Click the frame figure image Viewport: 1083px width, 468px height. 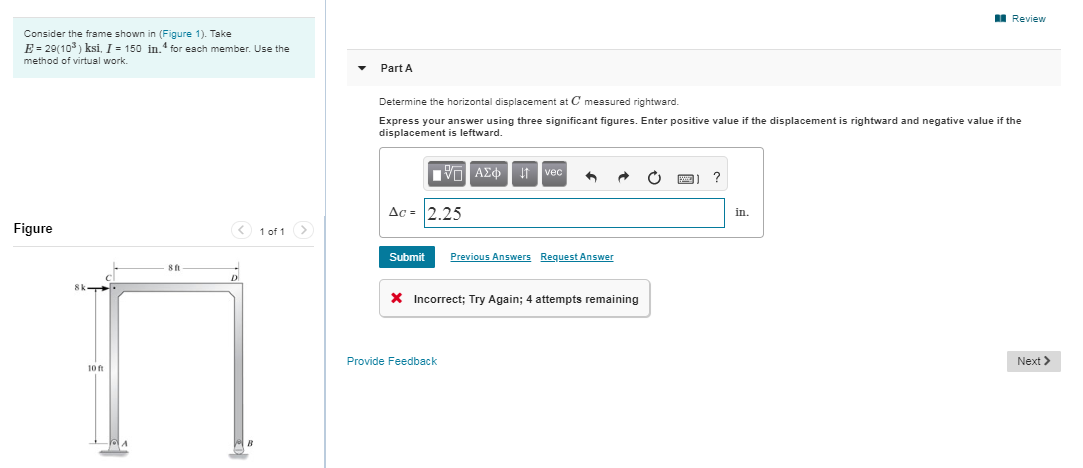pos(166,360)
